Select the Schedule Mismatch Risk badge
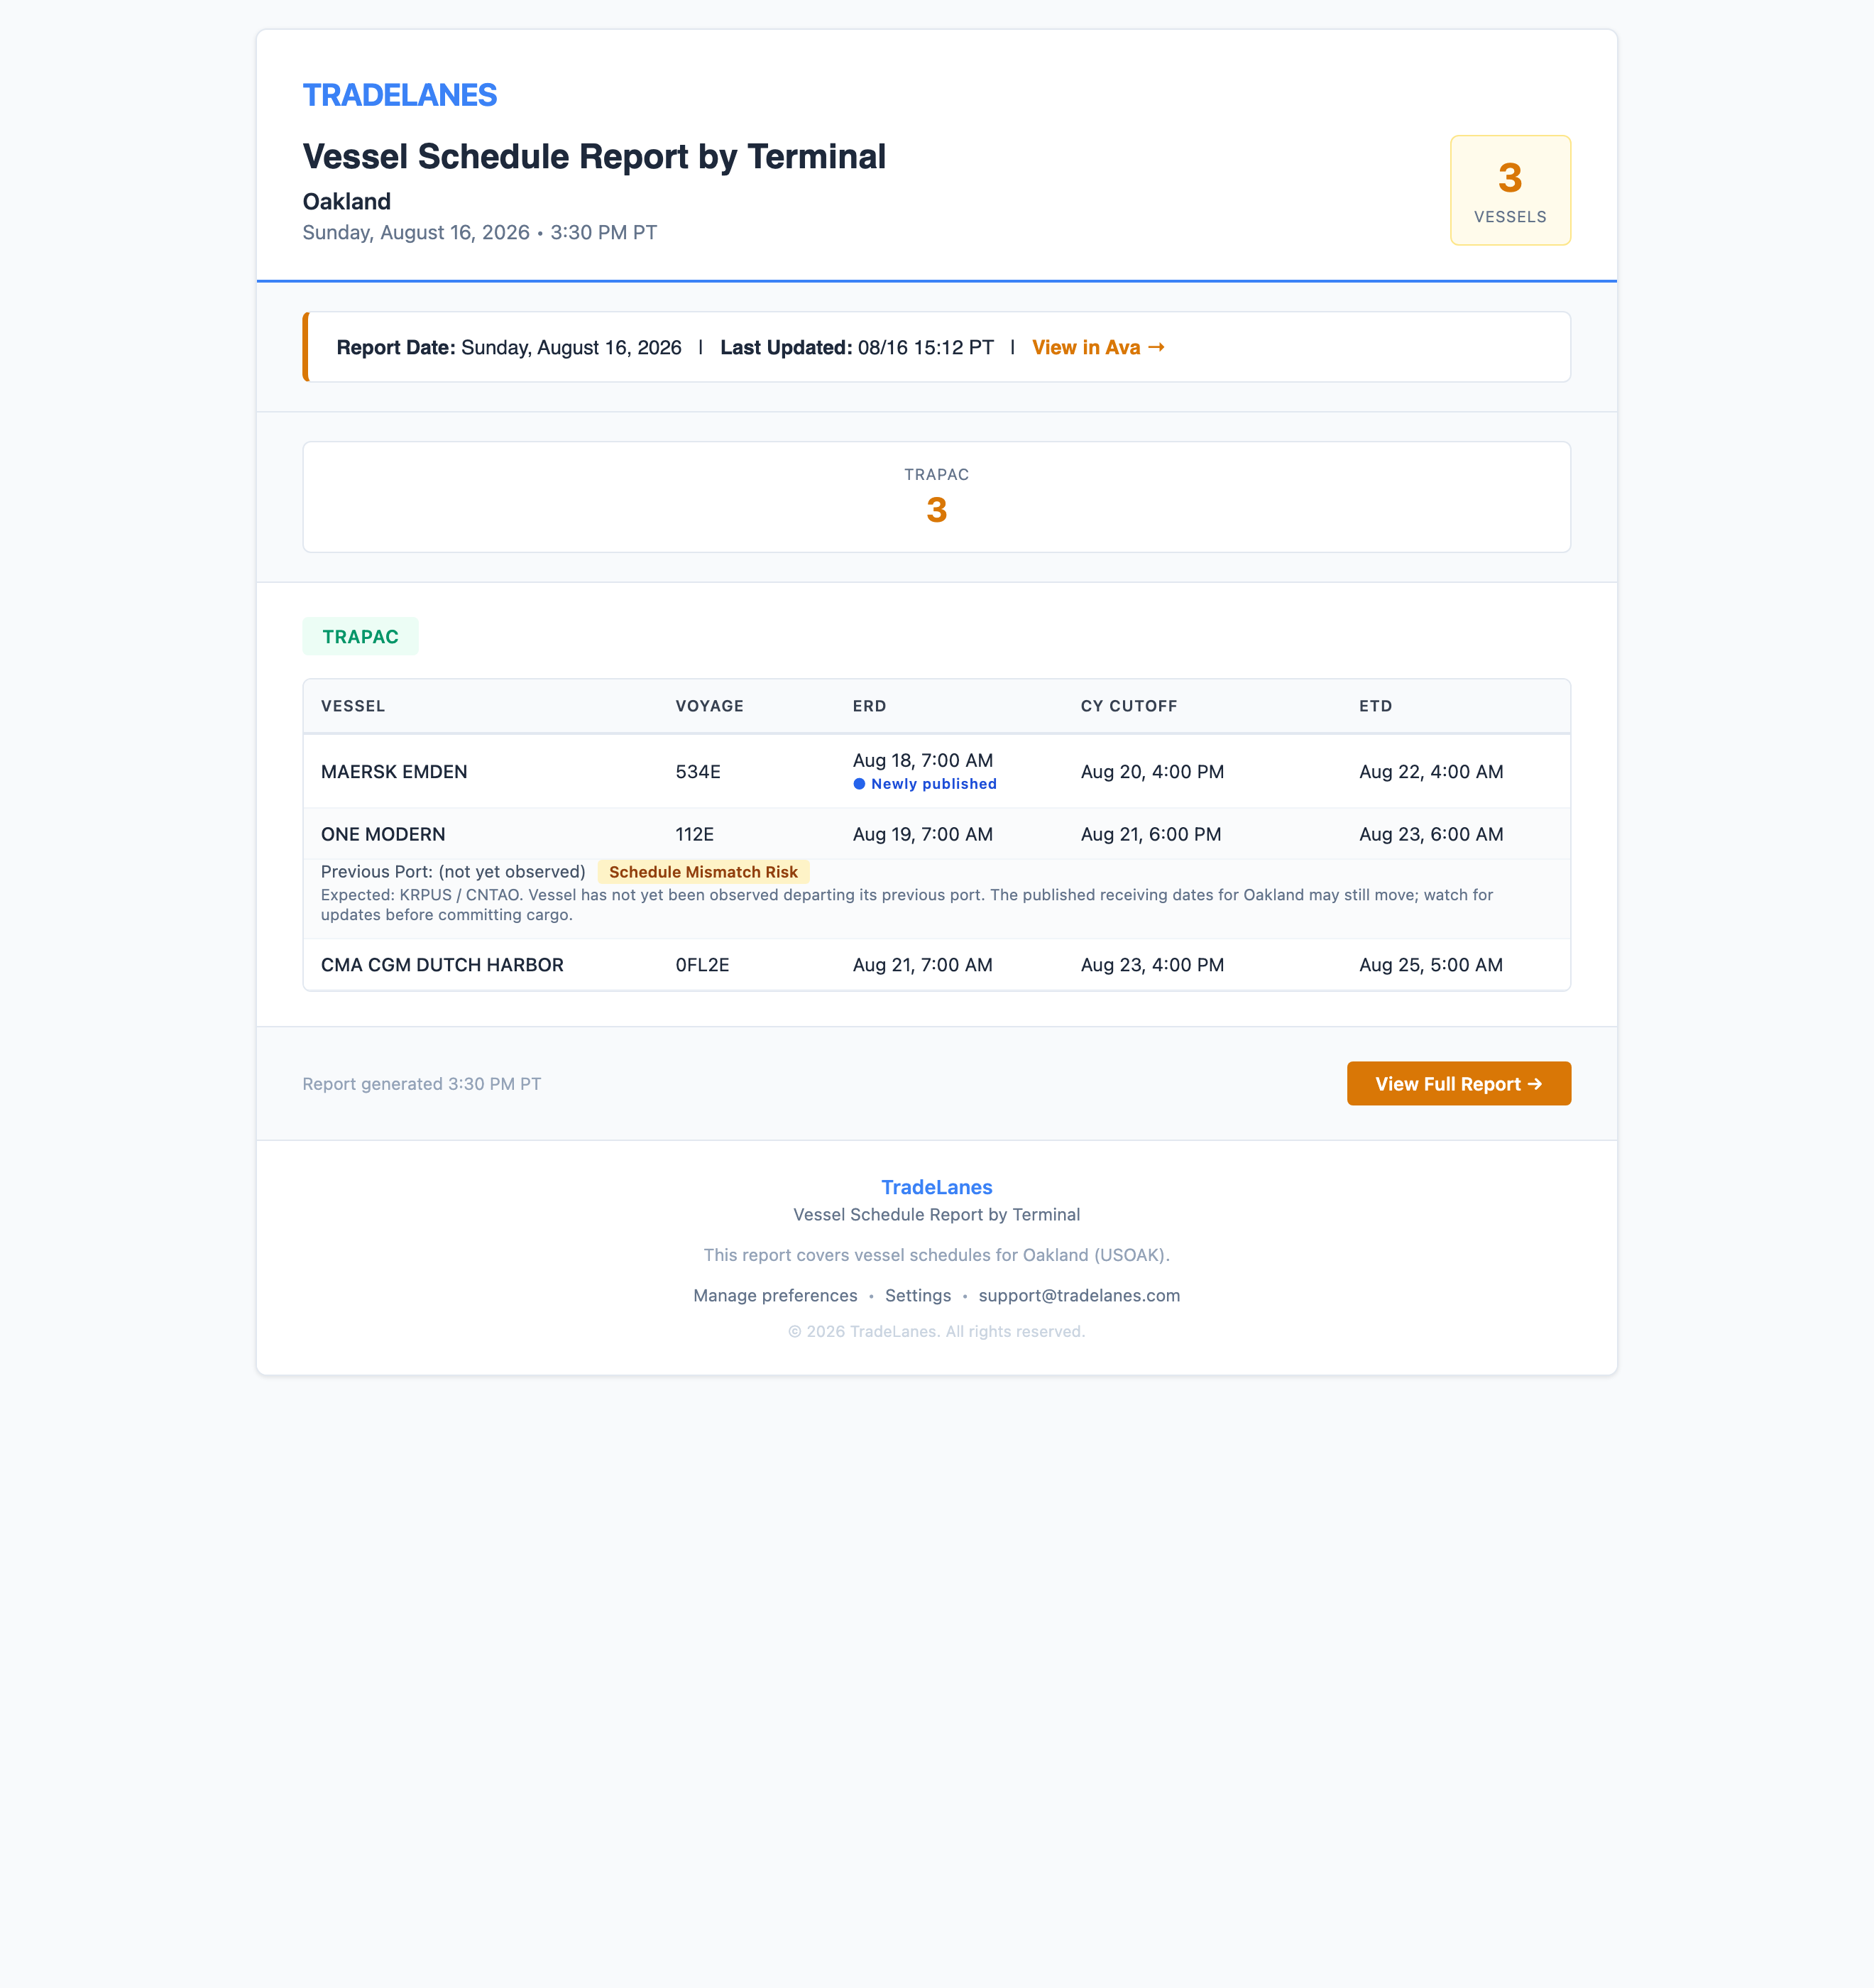 click(703, 872)
